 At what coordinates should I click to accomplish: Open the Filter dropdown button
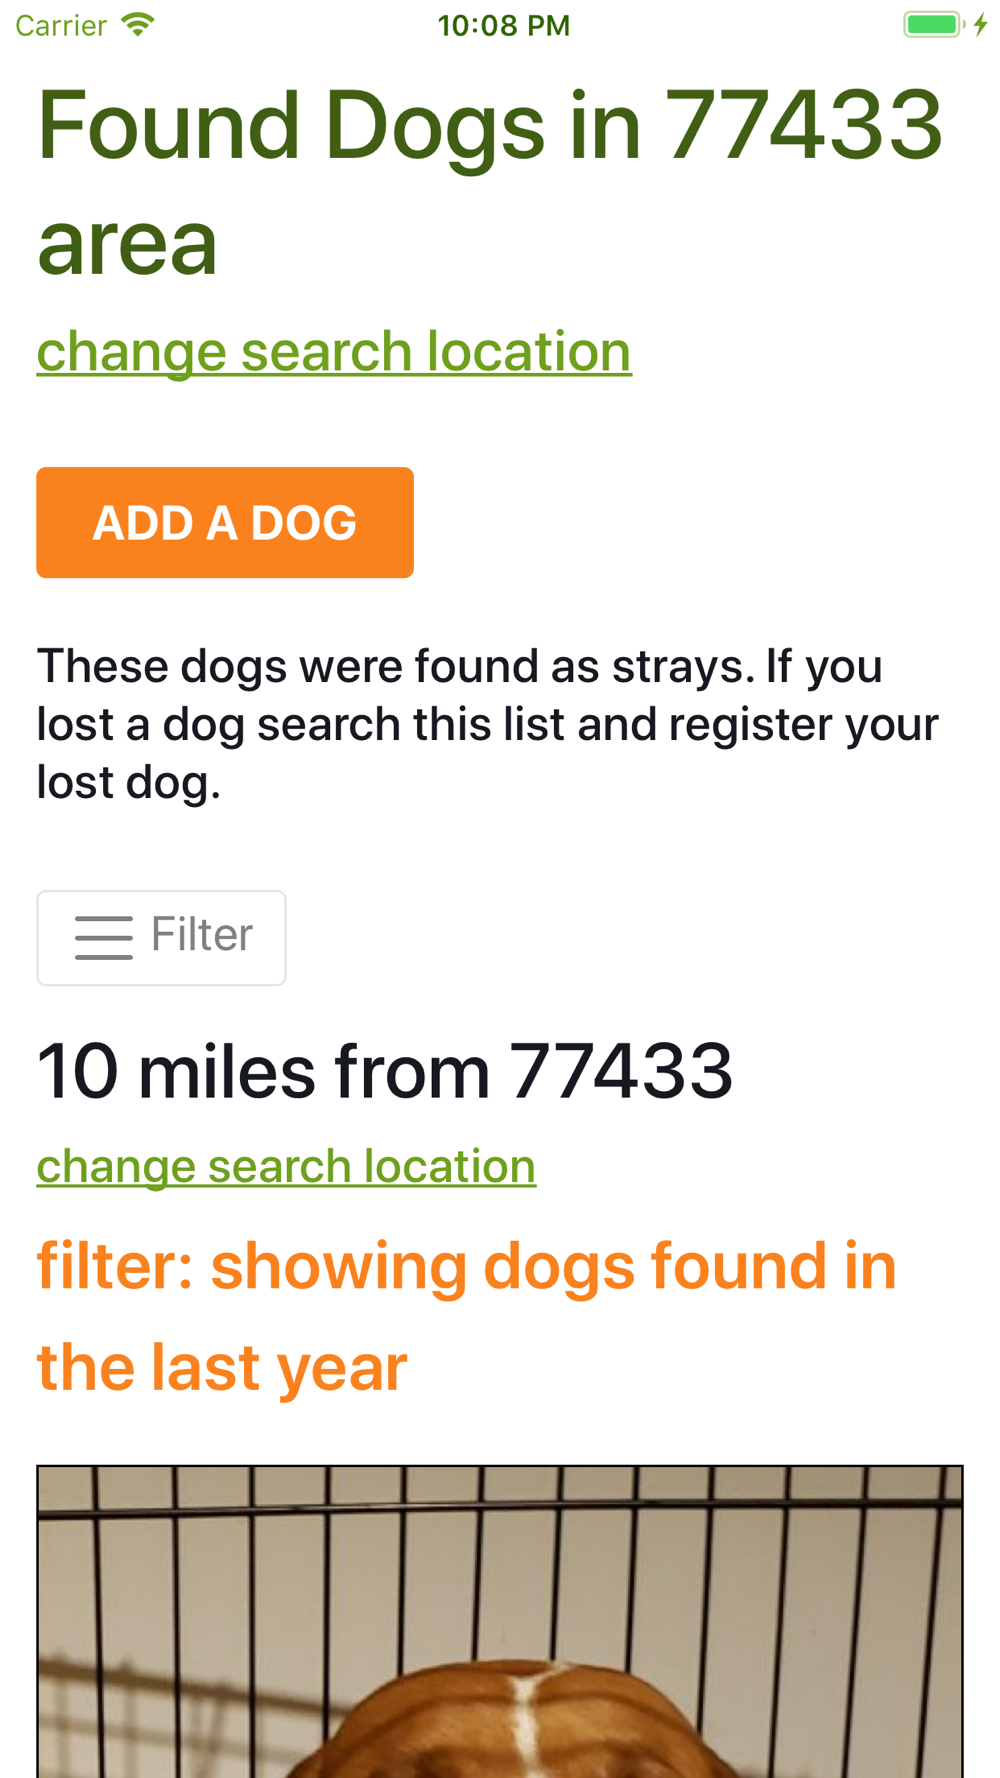click(161, 937)
